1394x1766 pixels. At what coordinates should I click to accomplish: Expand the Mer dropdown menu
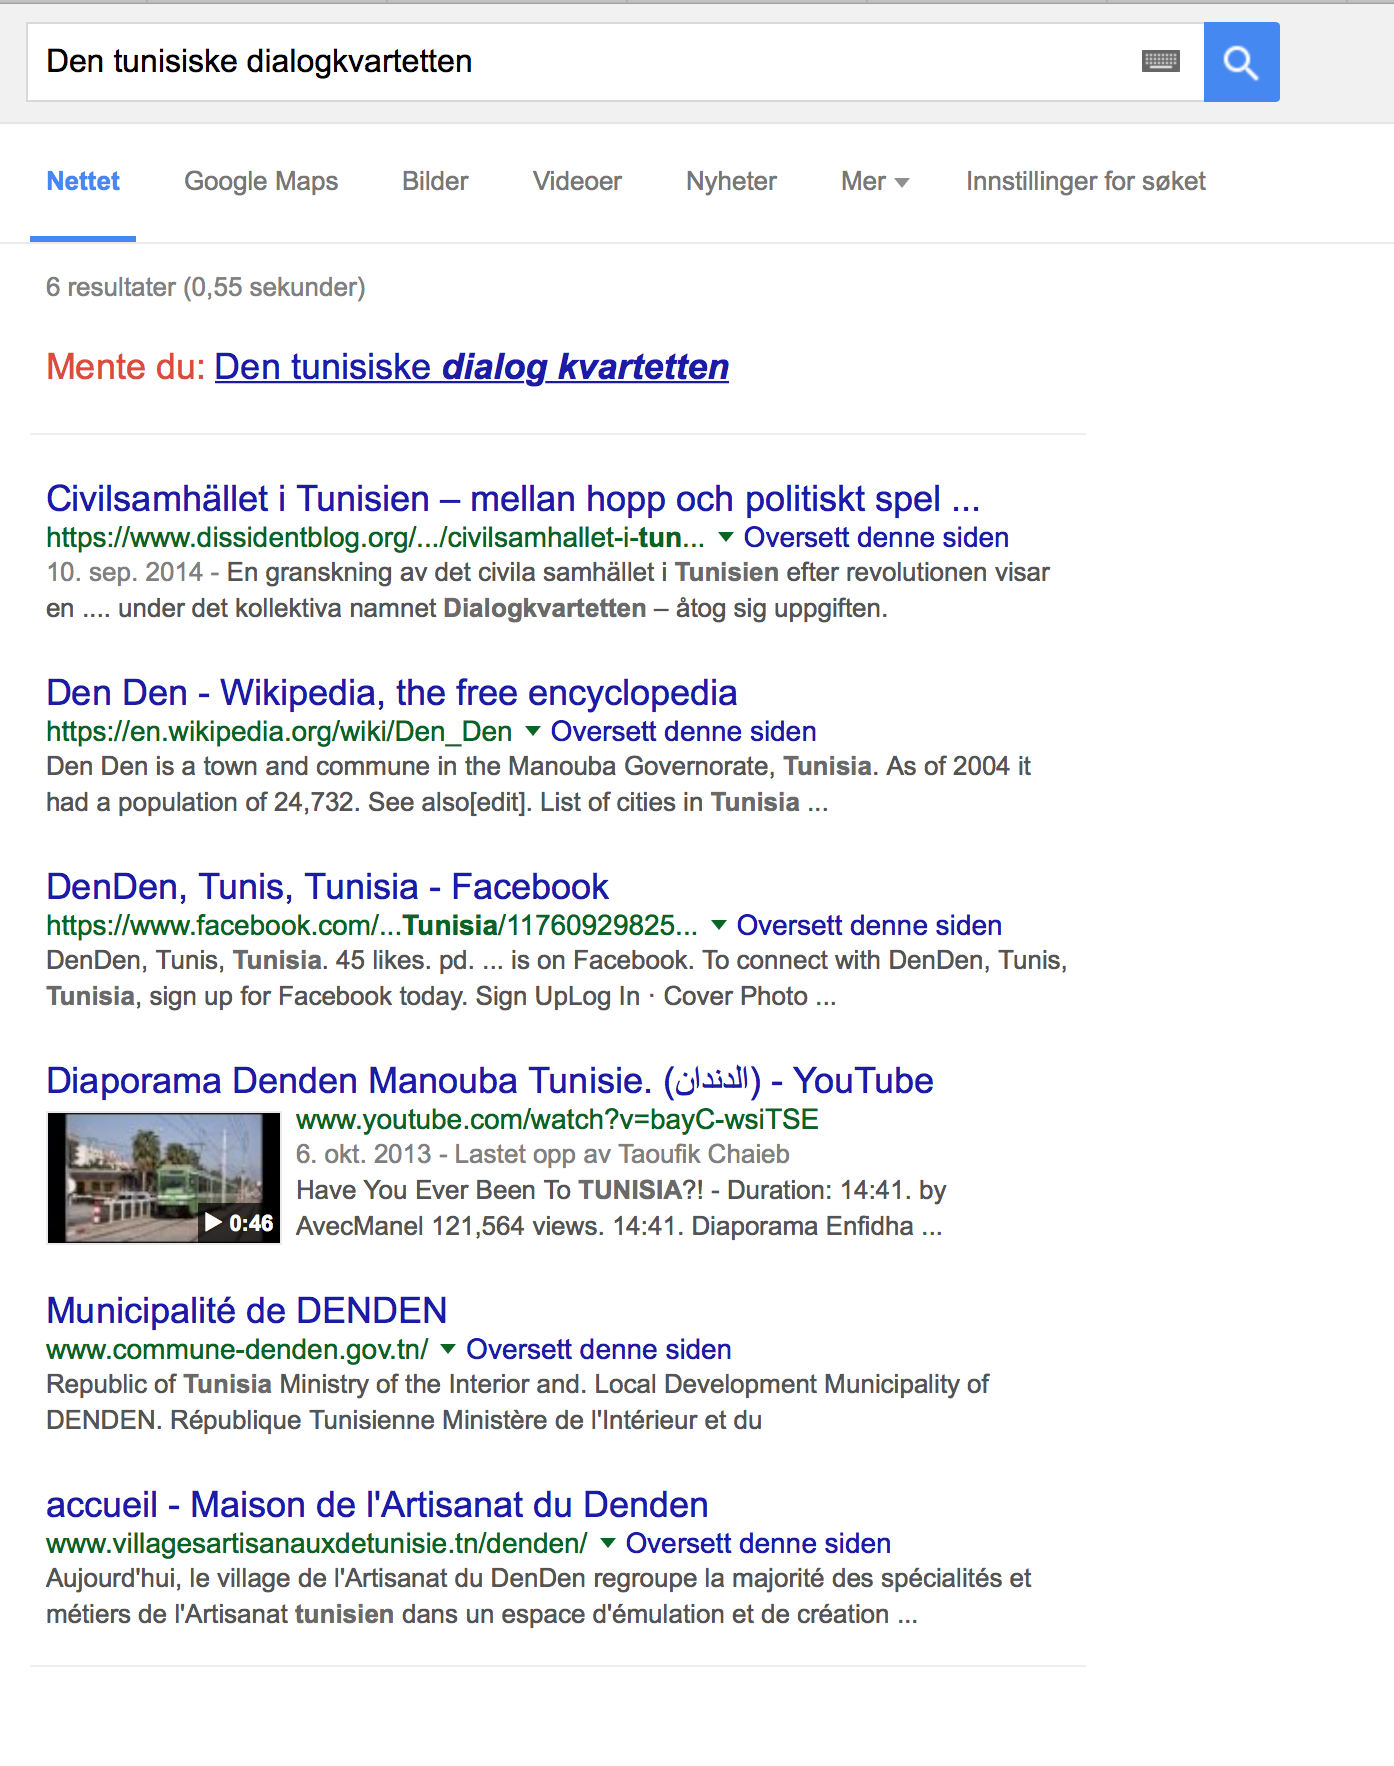click(874, 181)
